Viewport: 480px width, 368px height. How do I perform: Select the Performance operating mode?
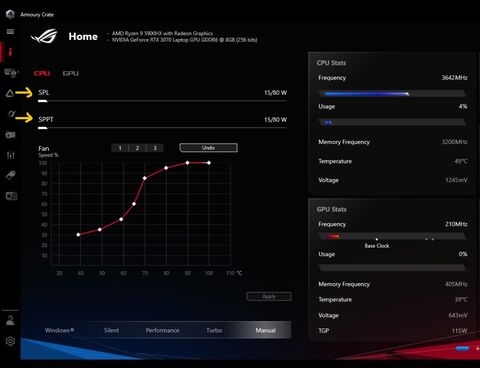tap(162, 330)
